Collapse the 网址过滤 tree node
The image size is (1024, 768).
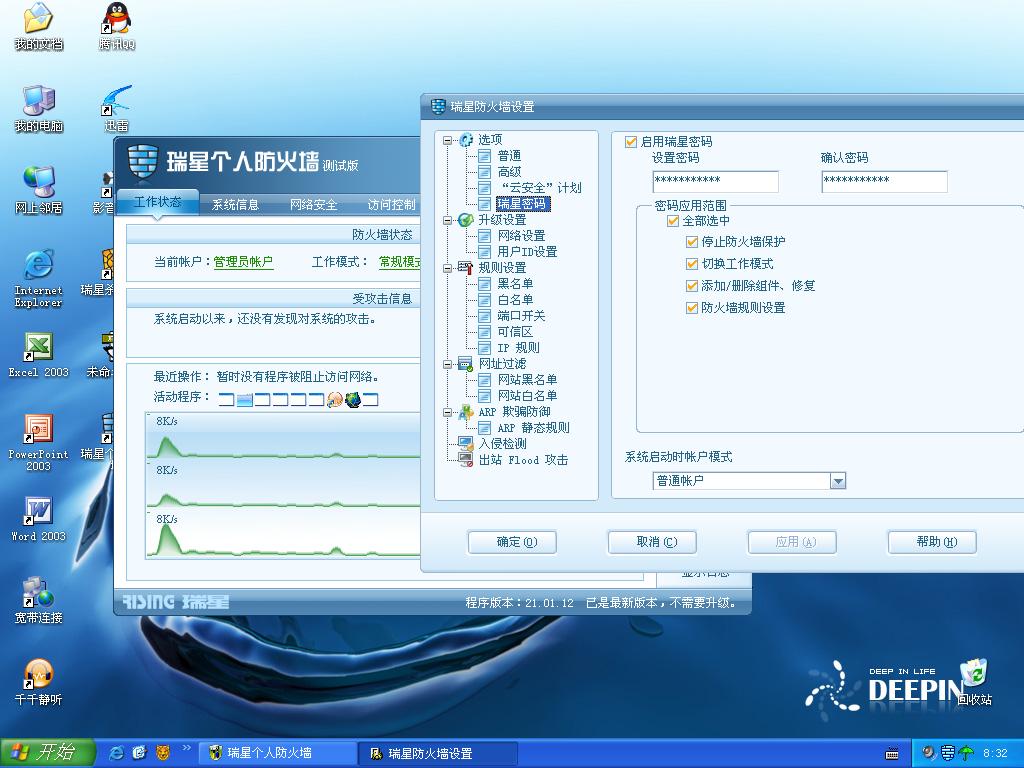click(447, 364)
